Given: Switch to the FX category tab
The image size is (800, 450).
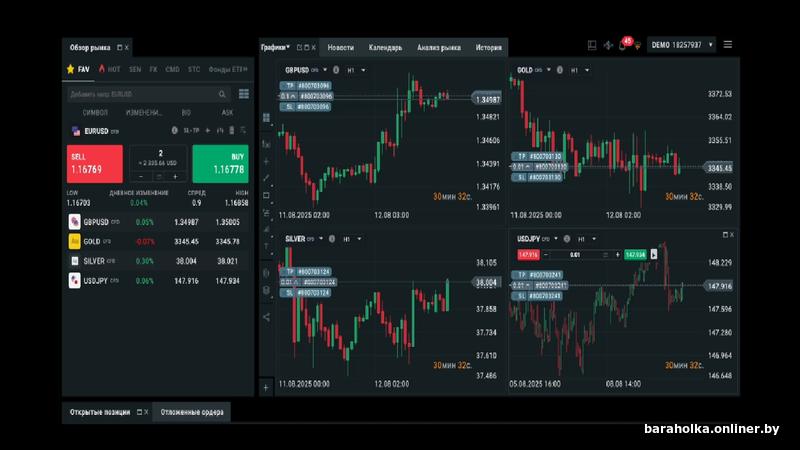Looking at the screenshot, I should point(153,69).
